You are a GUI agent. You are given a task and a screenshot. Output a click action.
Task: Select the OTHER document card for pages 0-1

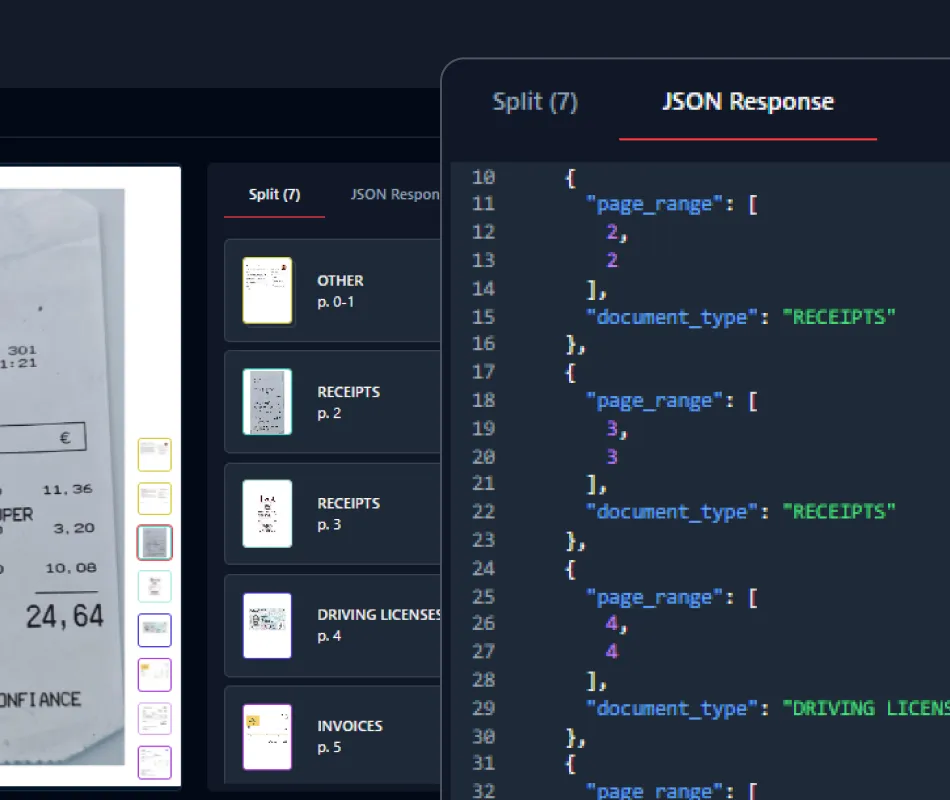[x=330, y=291]
